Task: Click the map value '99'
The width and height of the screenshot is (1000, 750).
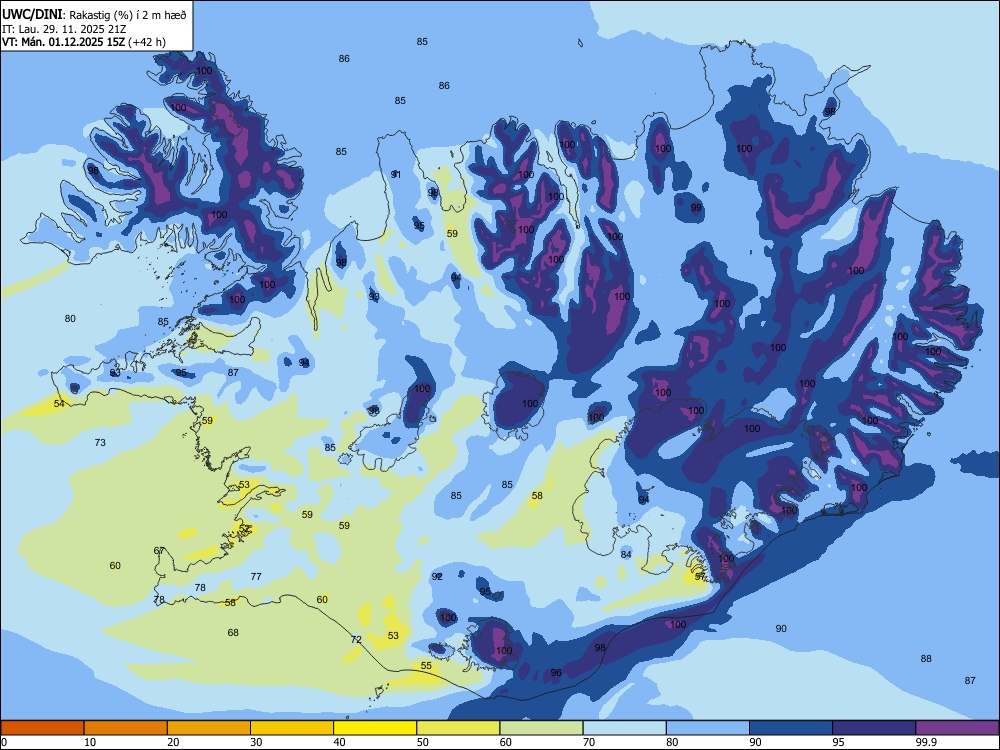Action: pos(696,208)
